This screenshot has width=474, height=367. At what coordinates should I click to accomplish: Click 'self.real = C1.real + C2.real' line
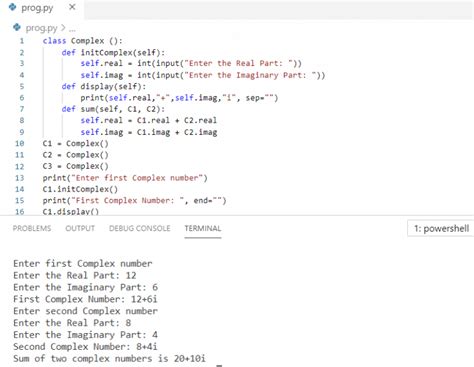click(x=148, y=120)
